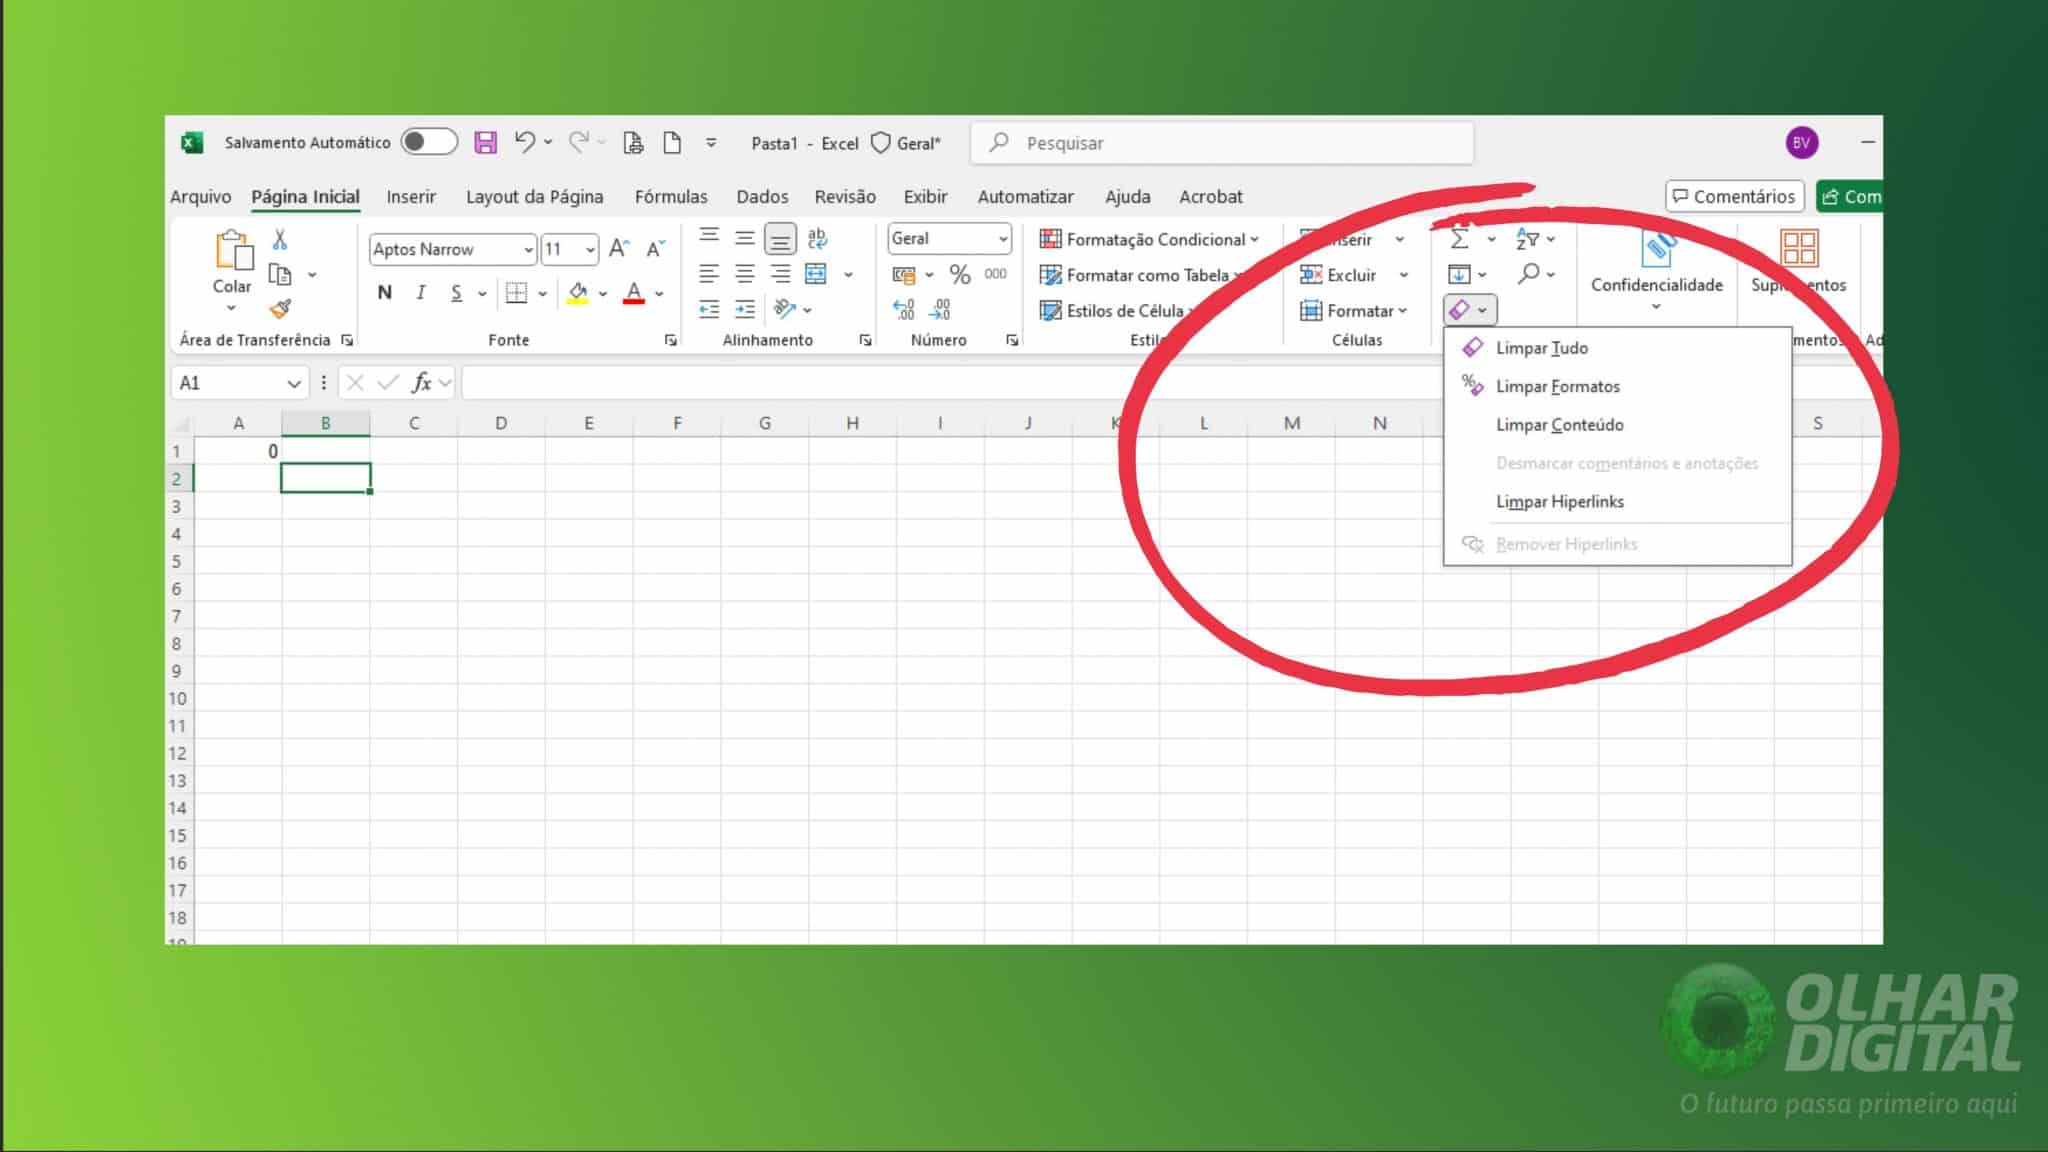Toggle underline S formatting

point(456,293)
